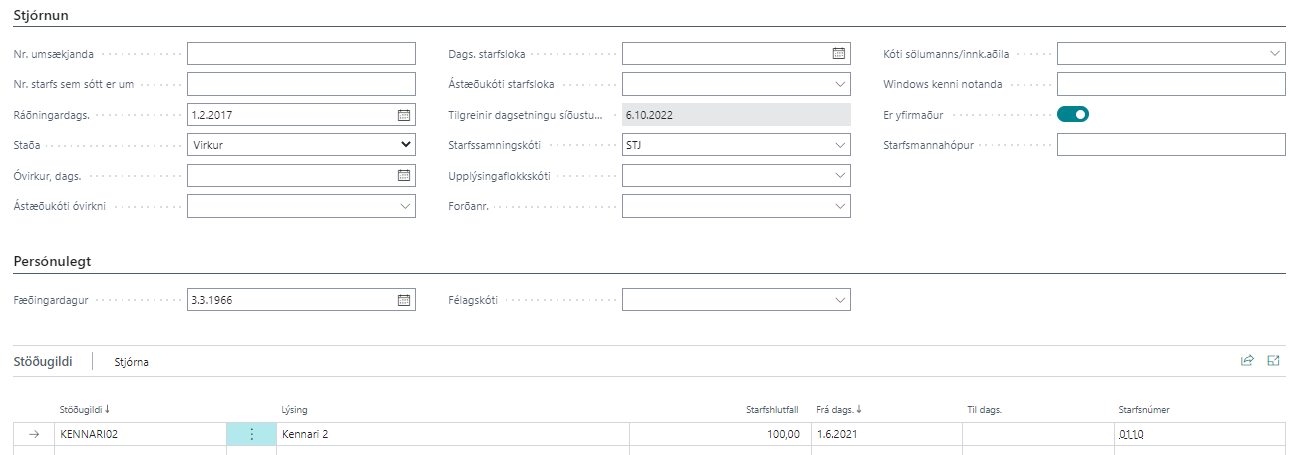Toggle the Er yfirmaður switch
Viewport: 1290px width, 455px height.
(x=1072, y=115)
